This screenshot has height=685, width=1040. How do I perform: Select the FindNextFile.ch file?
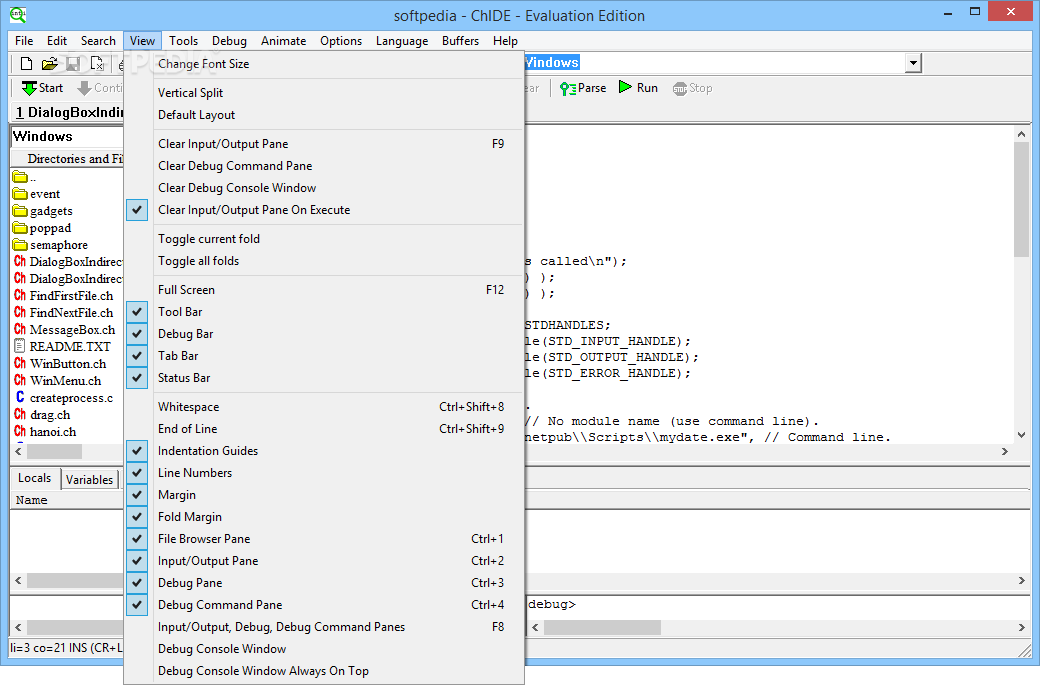pyautogui.click(x=63, y=312)
